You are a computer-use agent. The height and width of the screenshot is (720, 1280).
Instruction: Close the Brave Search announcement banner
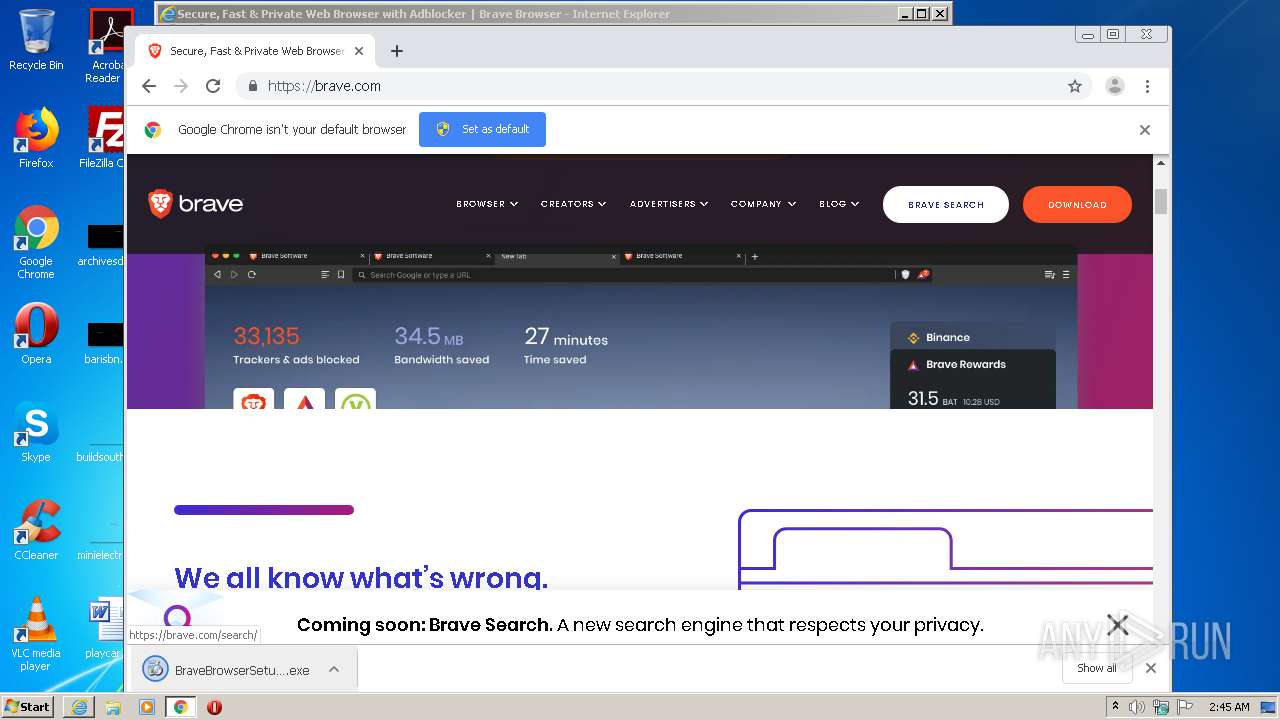pos(1118,625)
